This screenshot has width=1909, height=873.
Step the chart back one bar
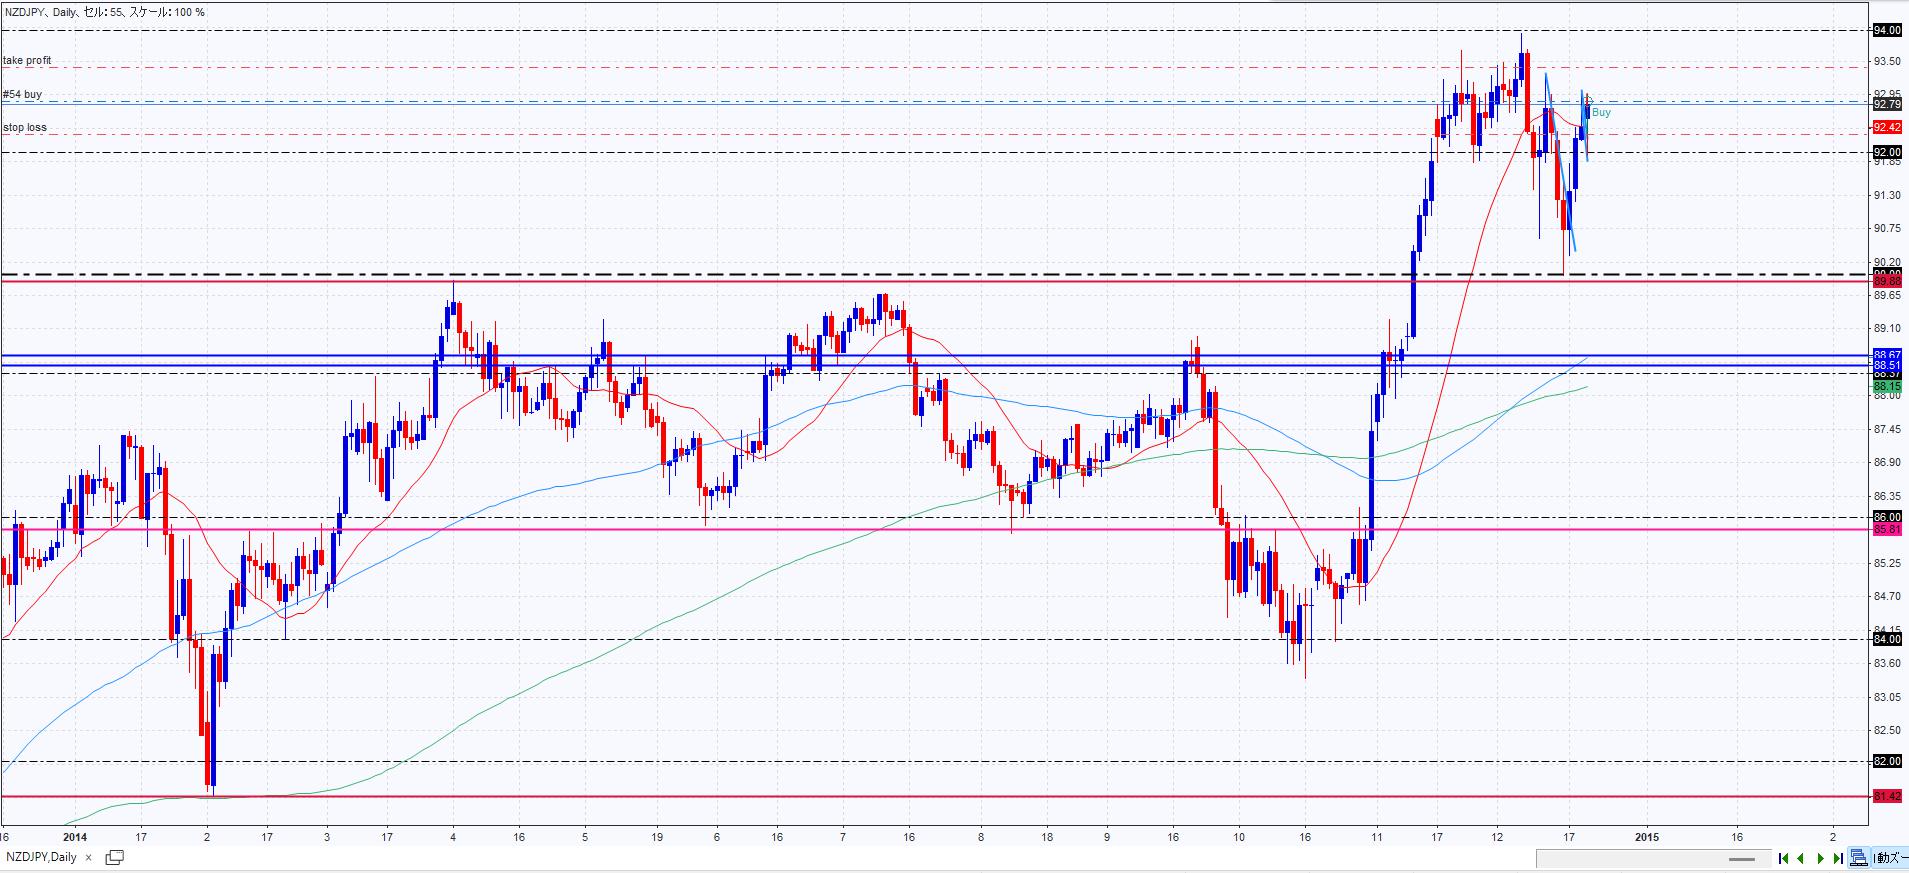tap(1801, 858)
